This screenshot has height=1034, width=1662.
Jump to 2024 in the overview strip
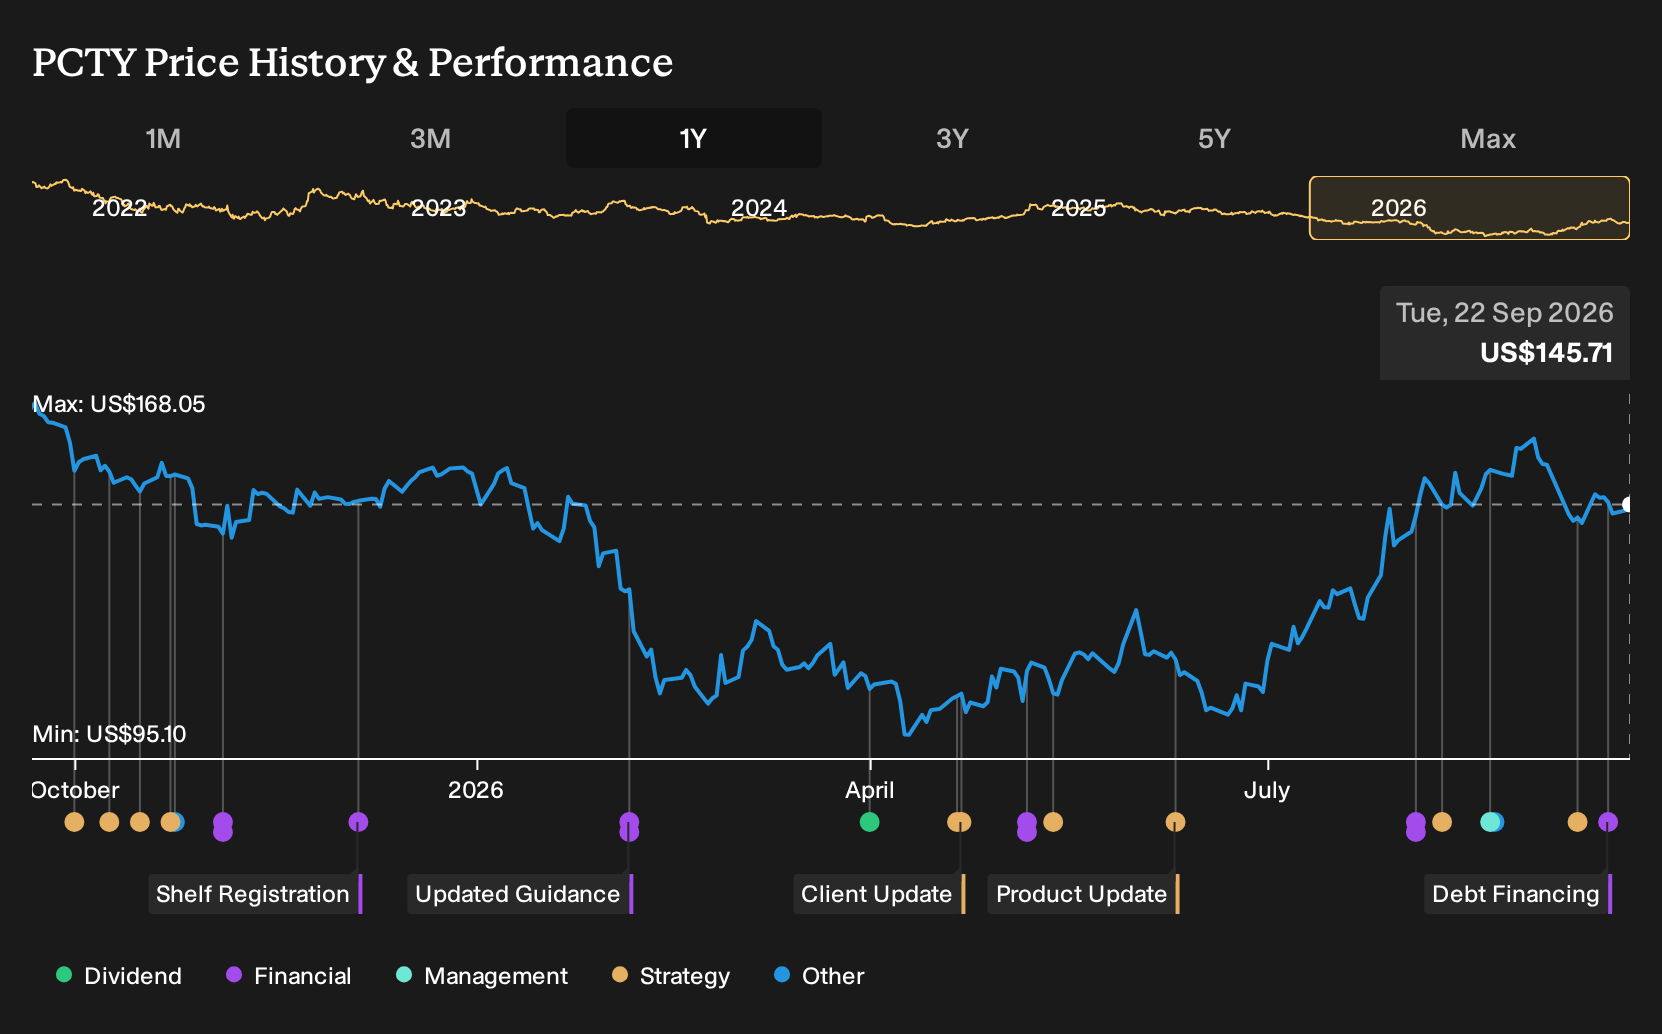coord(759,208)
